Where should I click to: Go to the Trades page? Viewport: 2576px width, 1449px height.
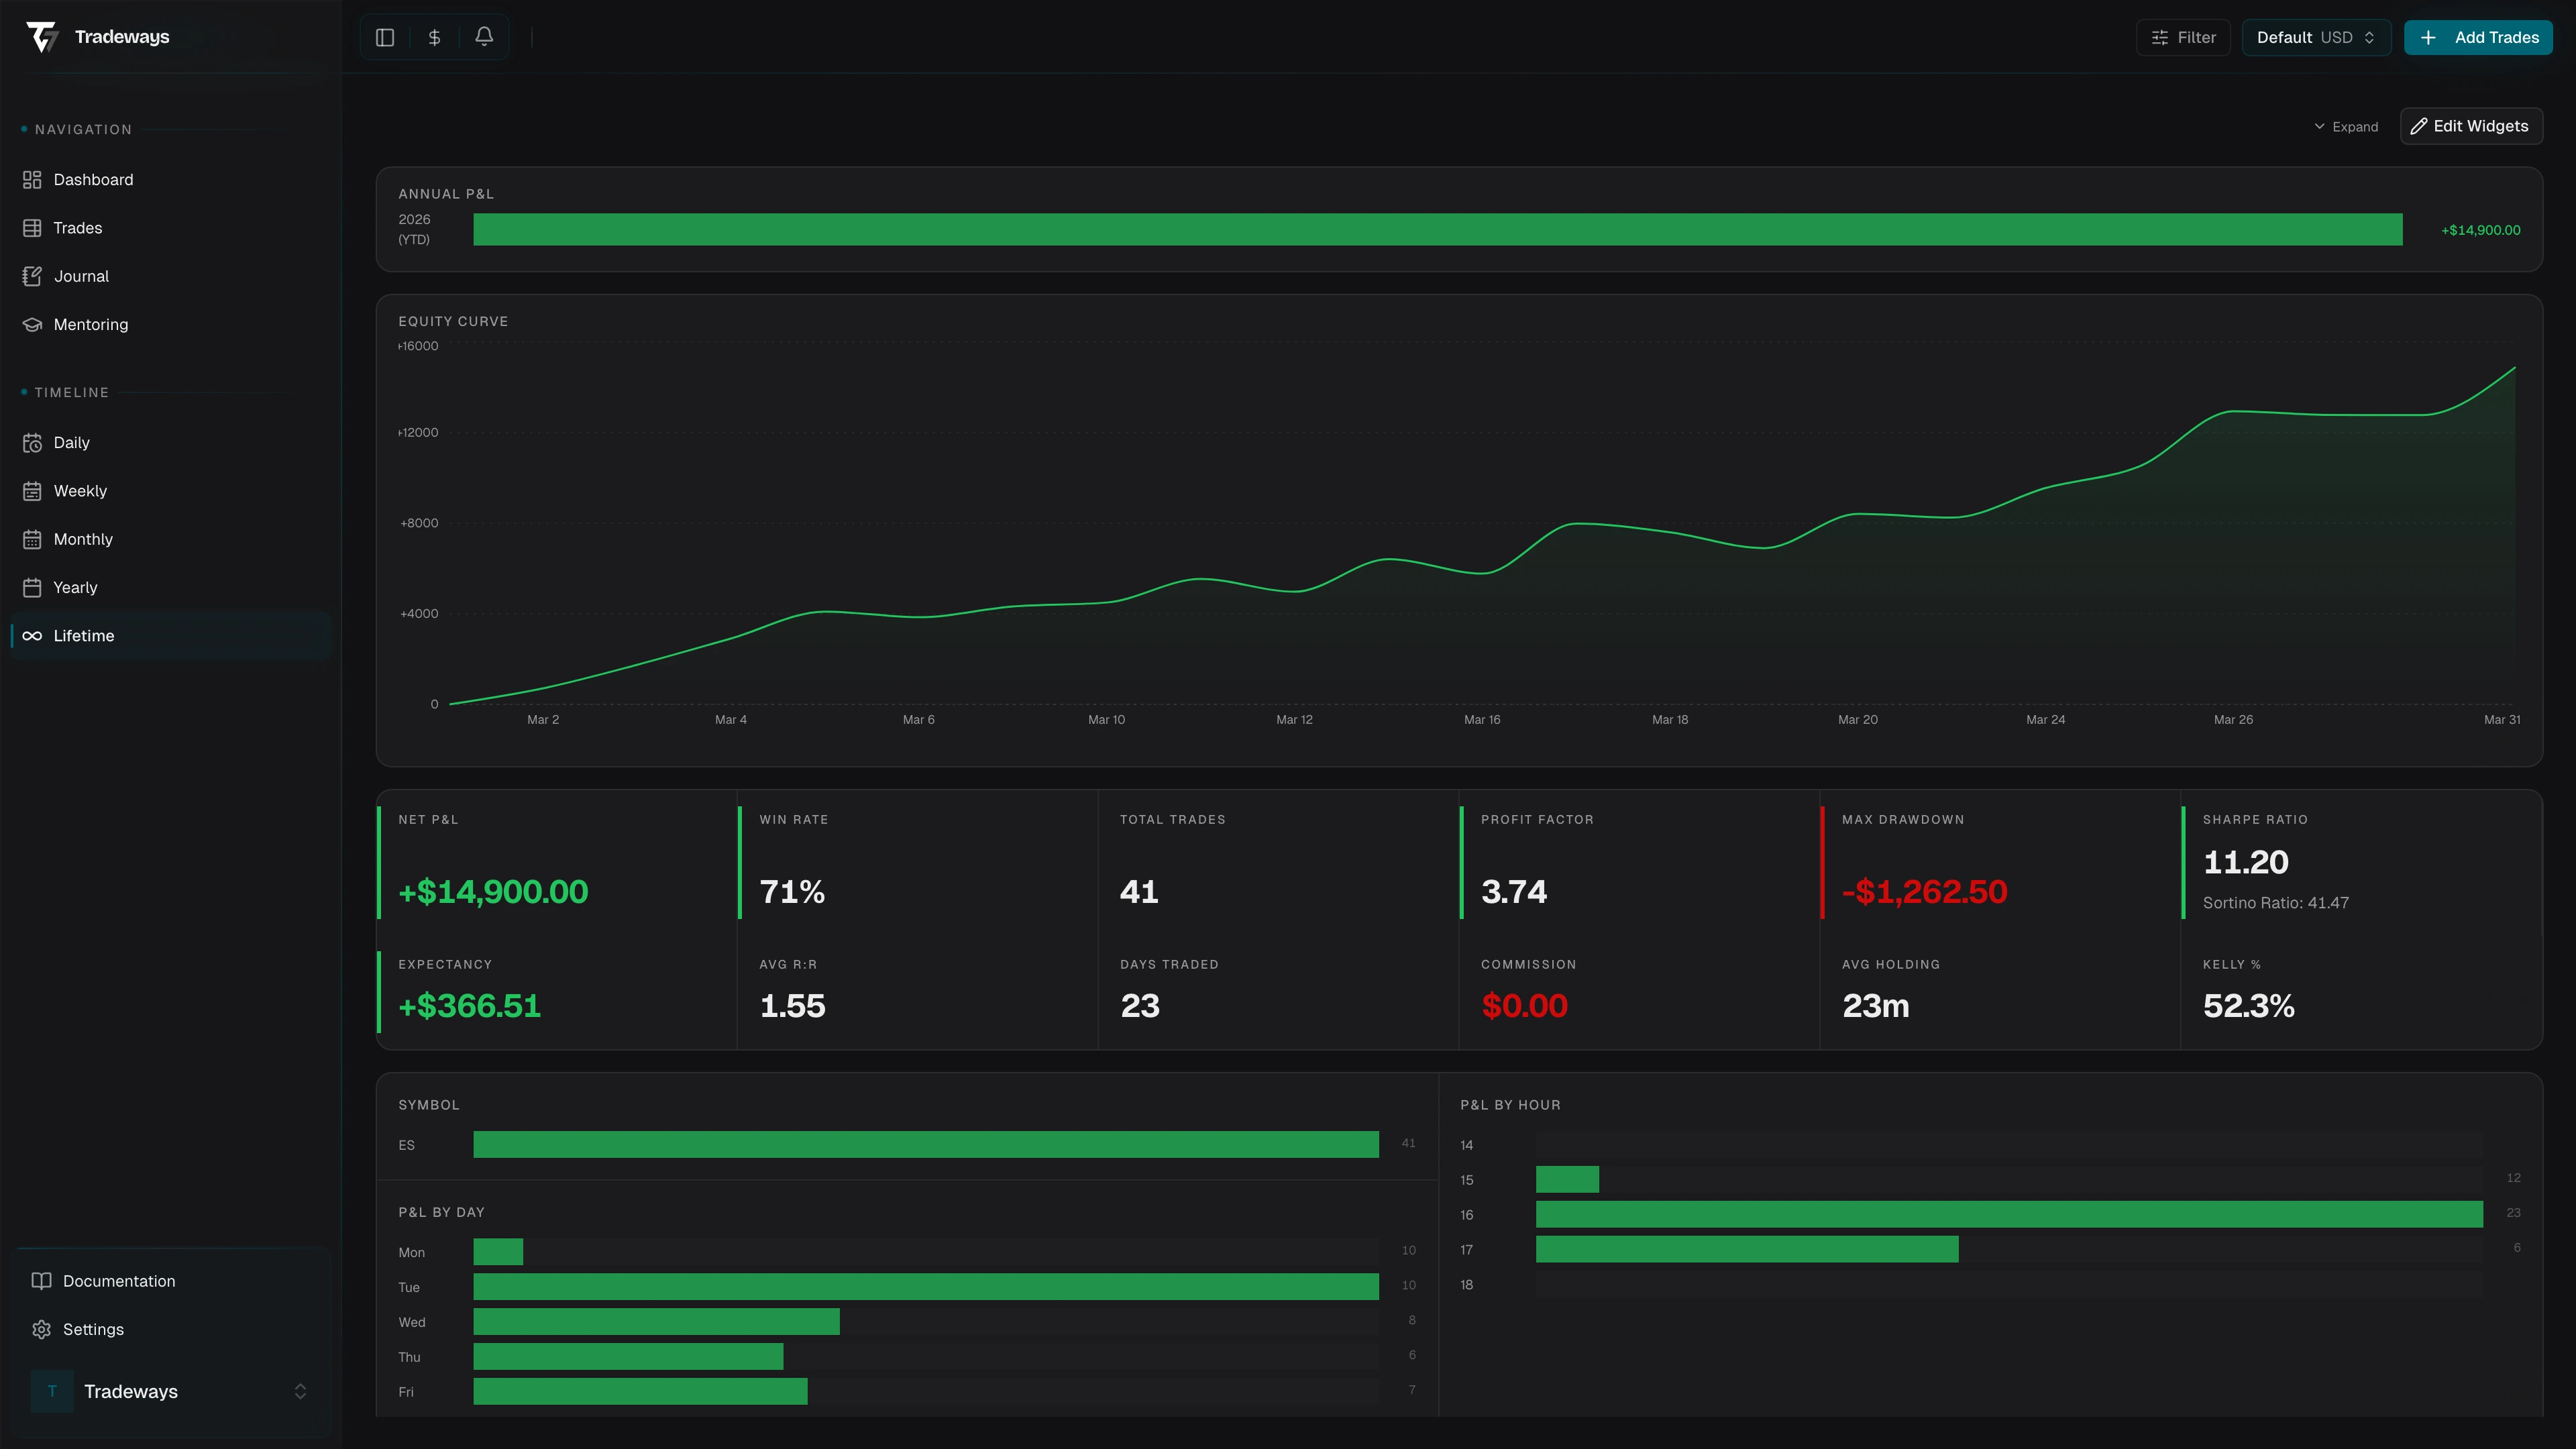click(x=78, y=228)
